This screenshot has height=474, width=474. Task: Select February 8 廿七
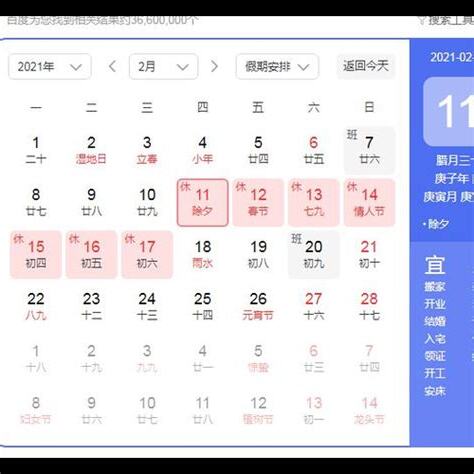(36, 202)
